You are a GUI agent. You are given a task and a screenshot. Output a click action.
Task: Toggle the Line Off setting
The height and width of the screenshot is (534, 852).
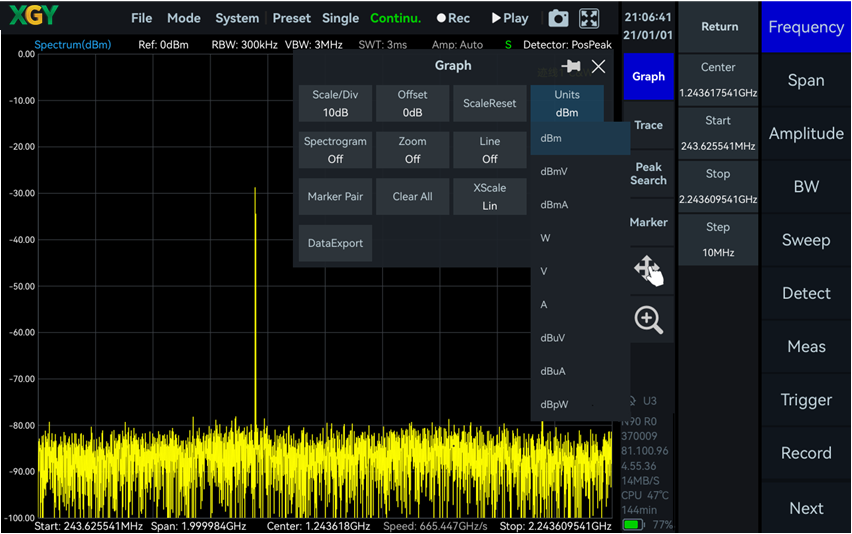point(490,150)
